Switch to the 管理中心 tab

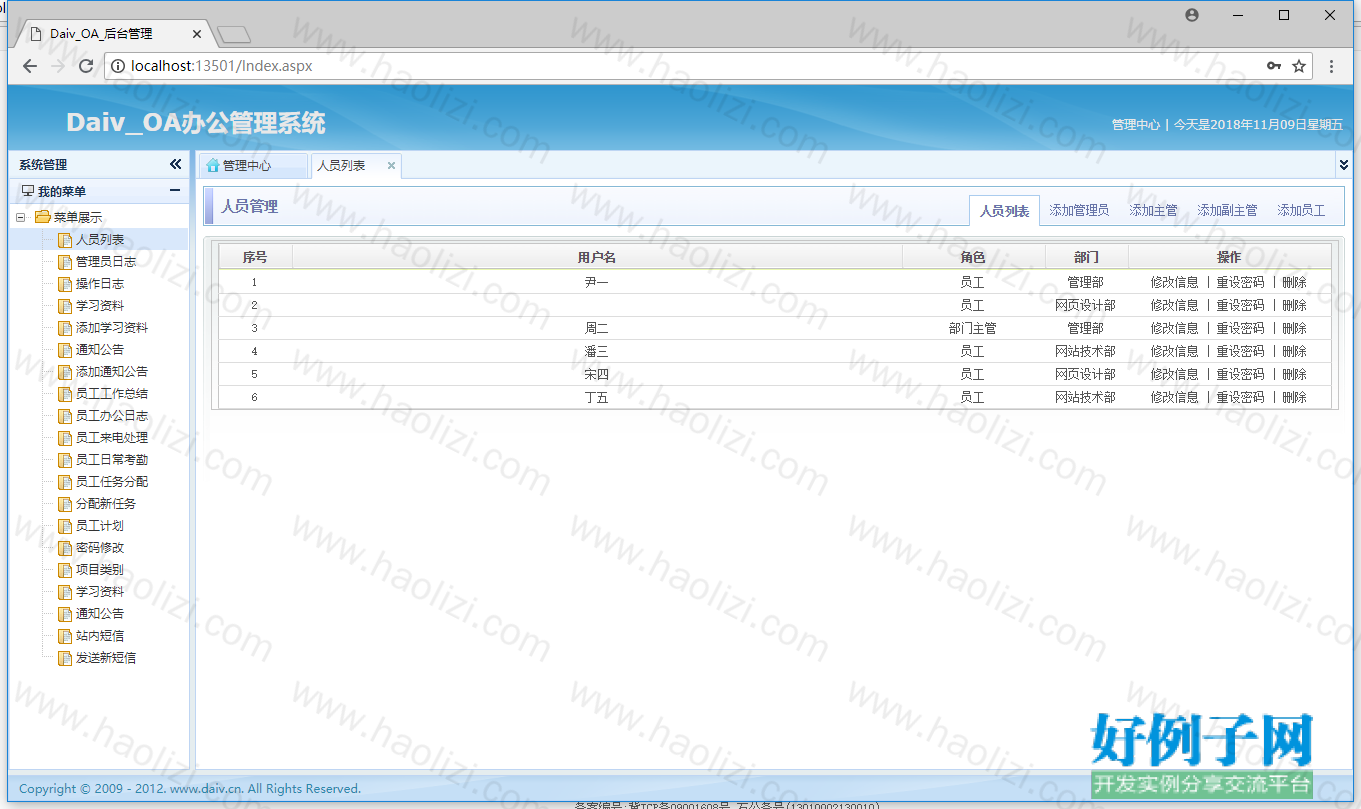[x=252, y=166]
